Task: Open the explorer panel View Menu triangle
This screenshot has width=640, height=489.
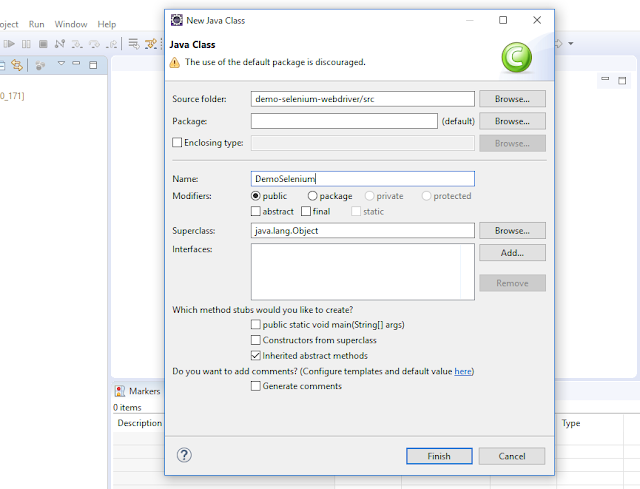Action: [x=61, y=63]
